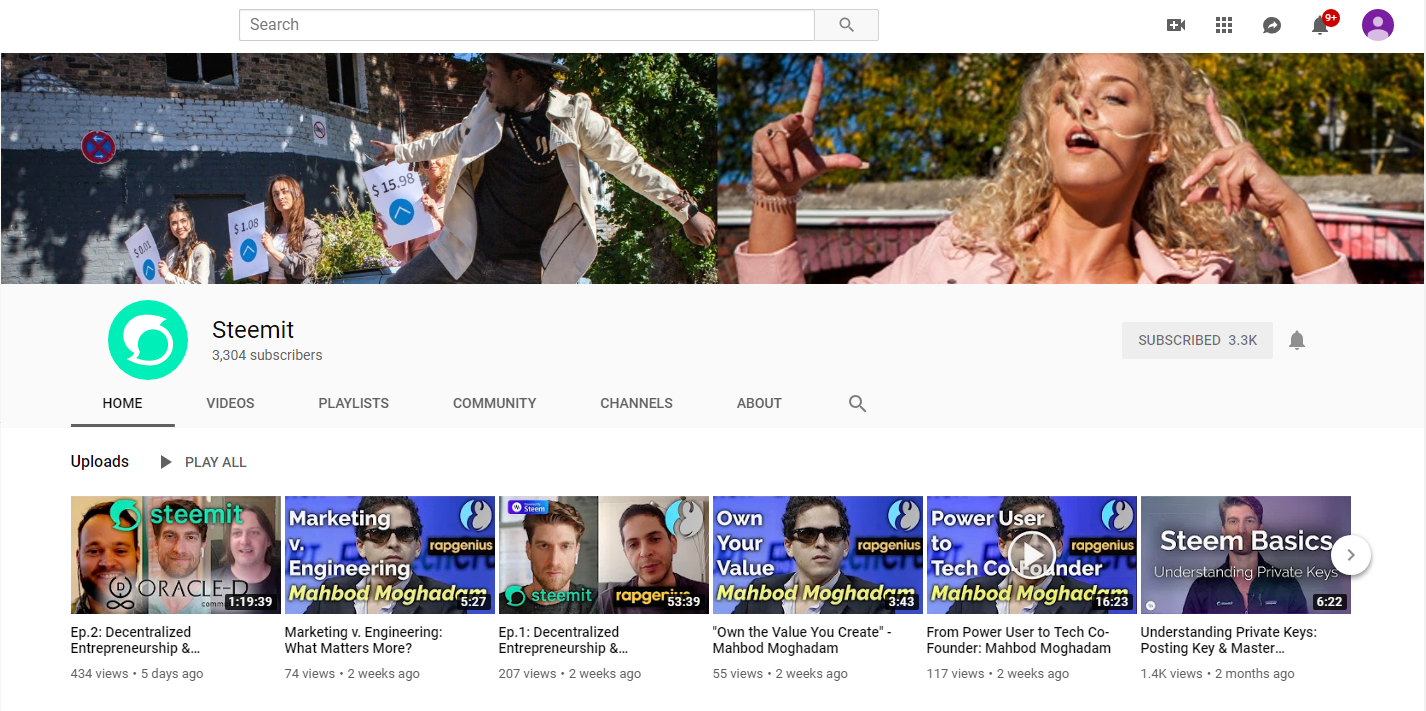Click the 3,304 subscribers text

point(267,355)
